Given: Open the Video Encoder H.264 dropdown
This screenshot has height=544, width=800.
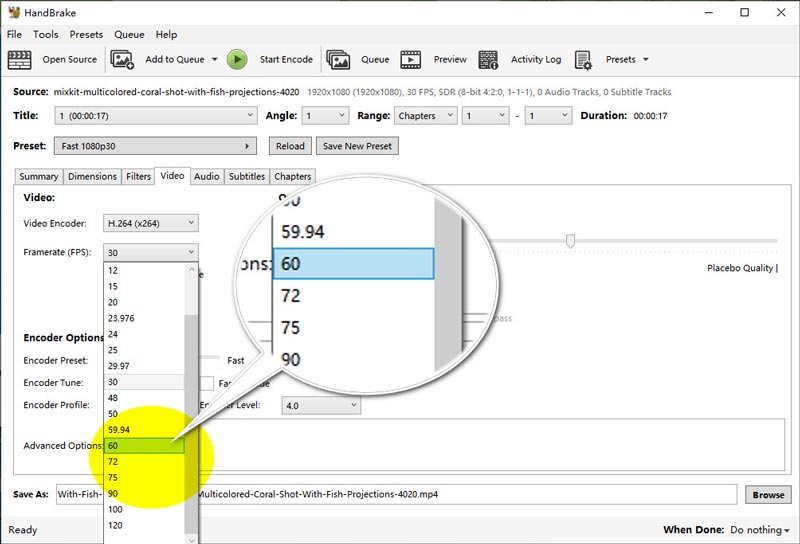Looking at the screenshot, I should coord(151,223).
